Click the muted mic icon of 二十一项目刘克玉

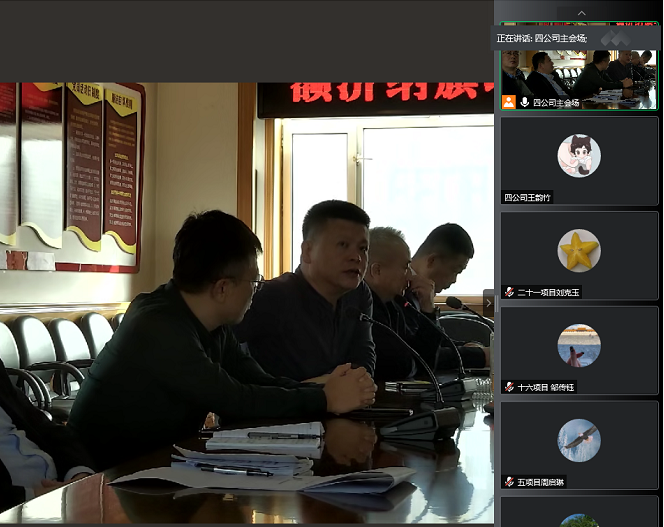coord(509,292)
